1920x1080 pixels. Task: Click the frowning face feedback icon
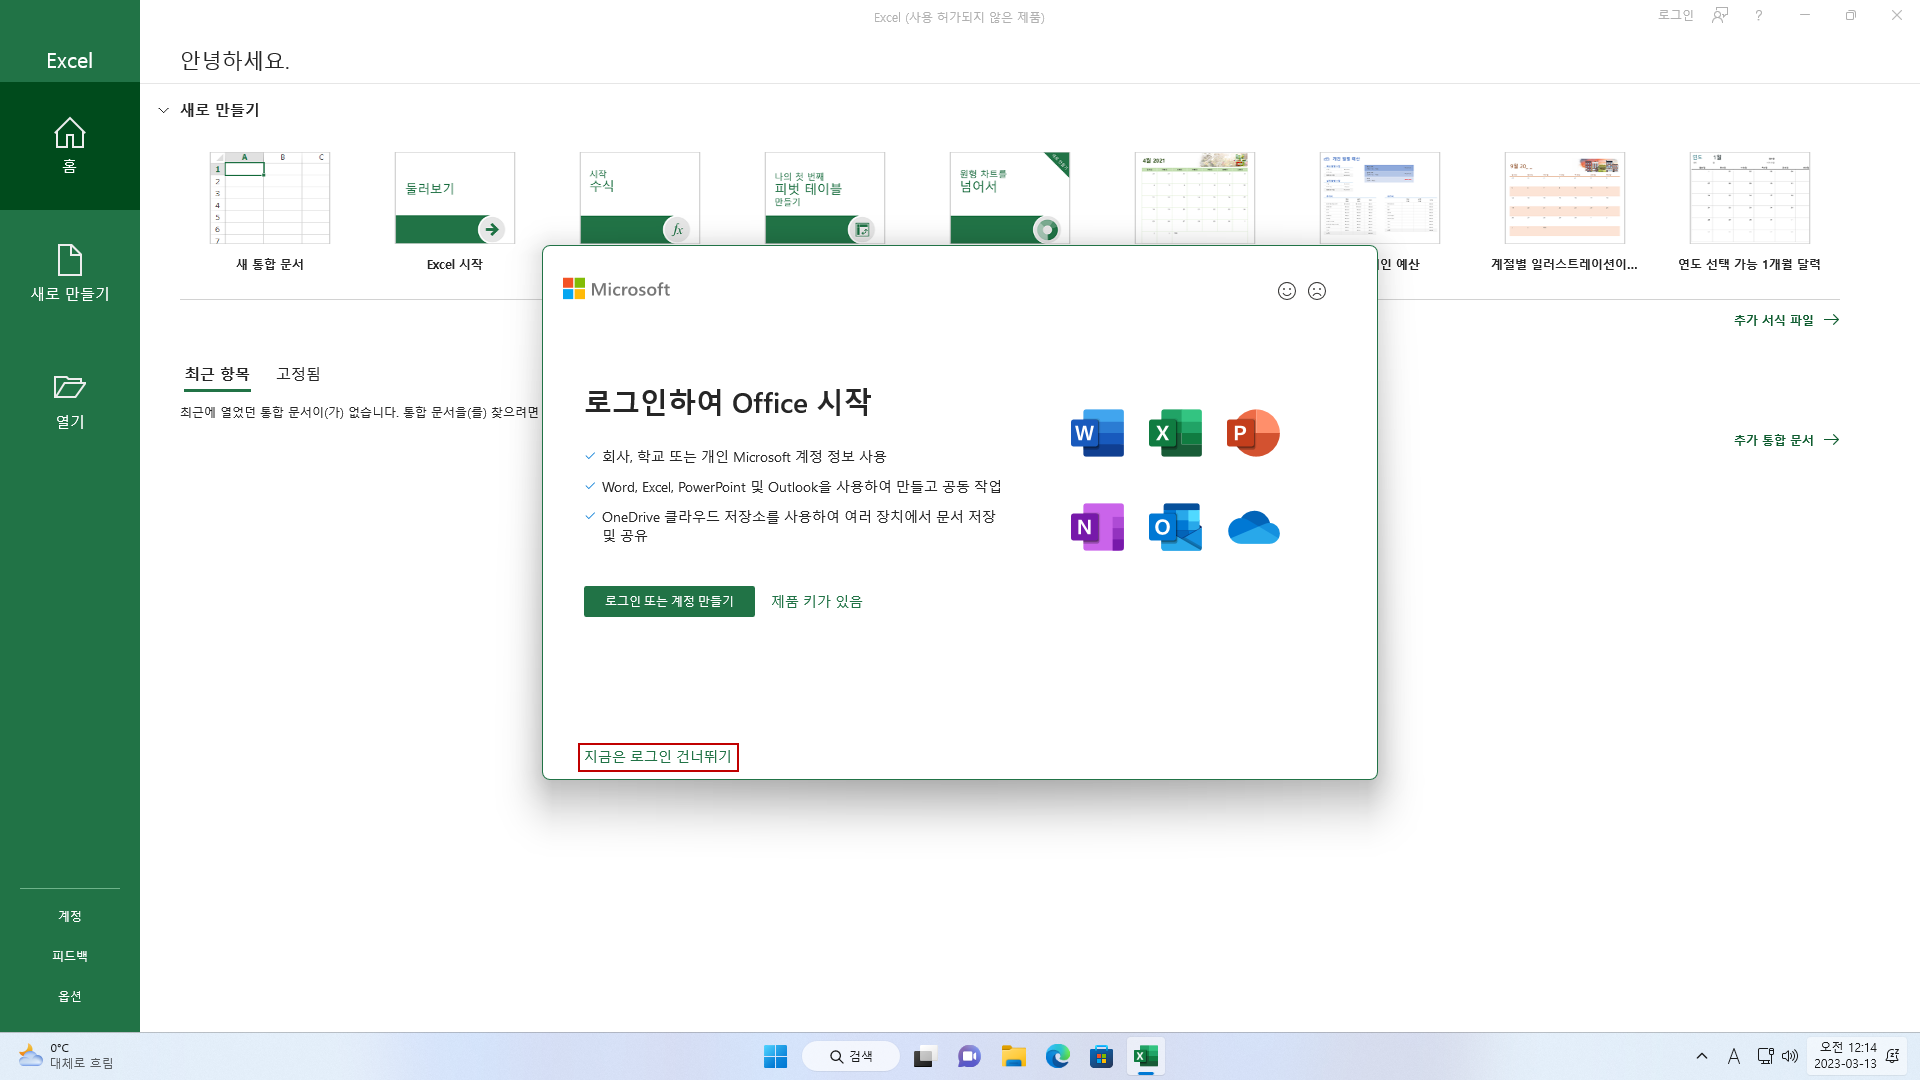click(1317, 291)
